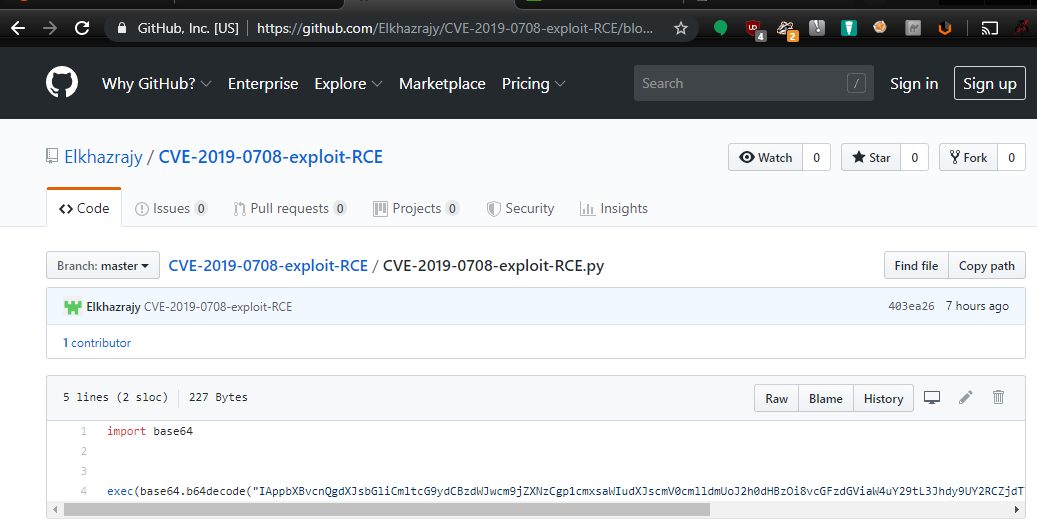Expand the Why GitHub? menu
The width and height of the screenshot is (1037, 529).
[x=156, y=84]
